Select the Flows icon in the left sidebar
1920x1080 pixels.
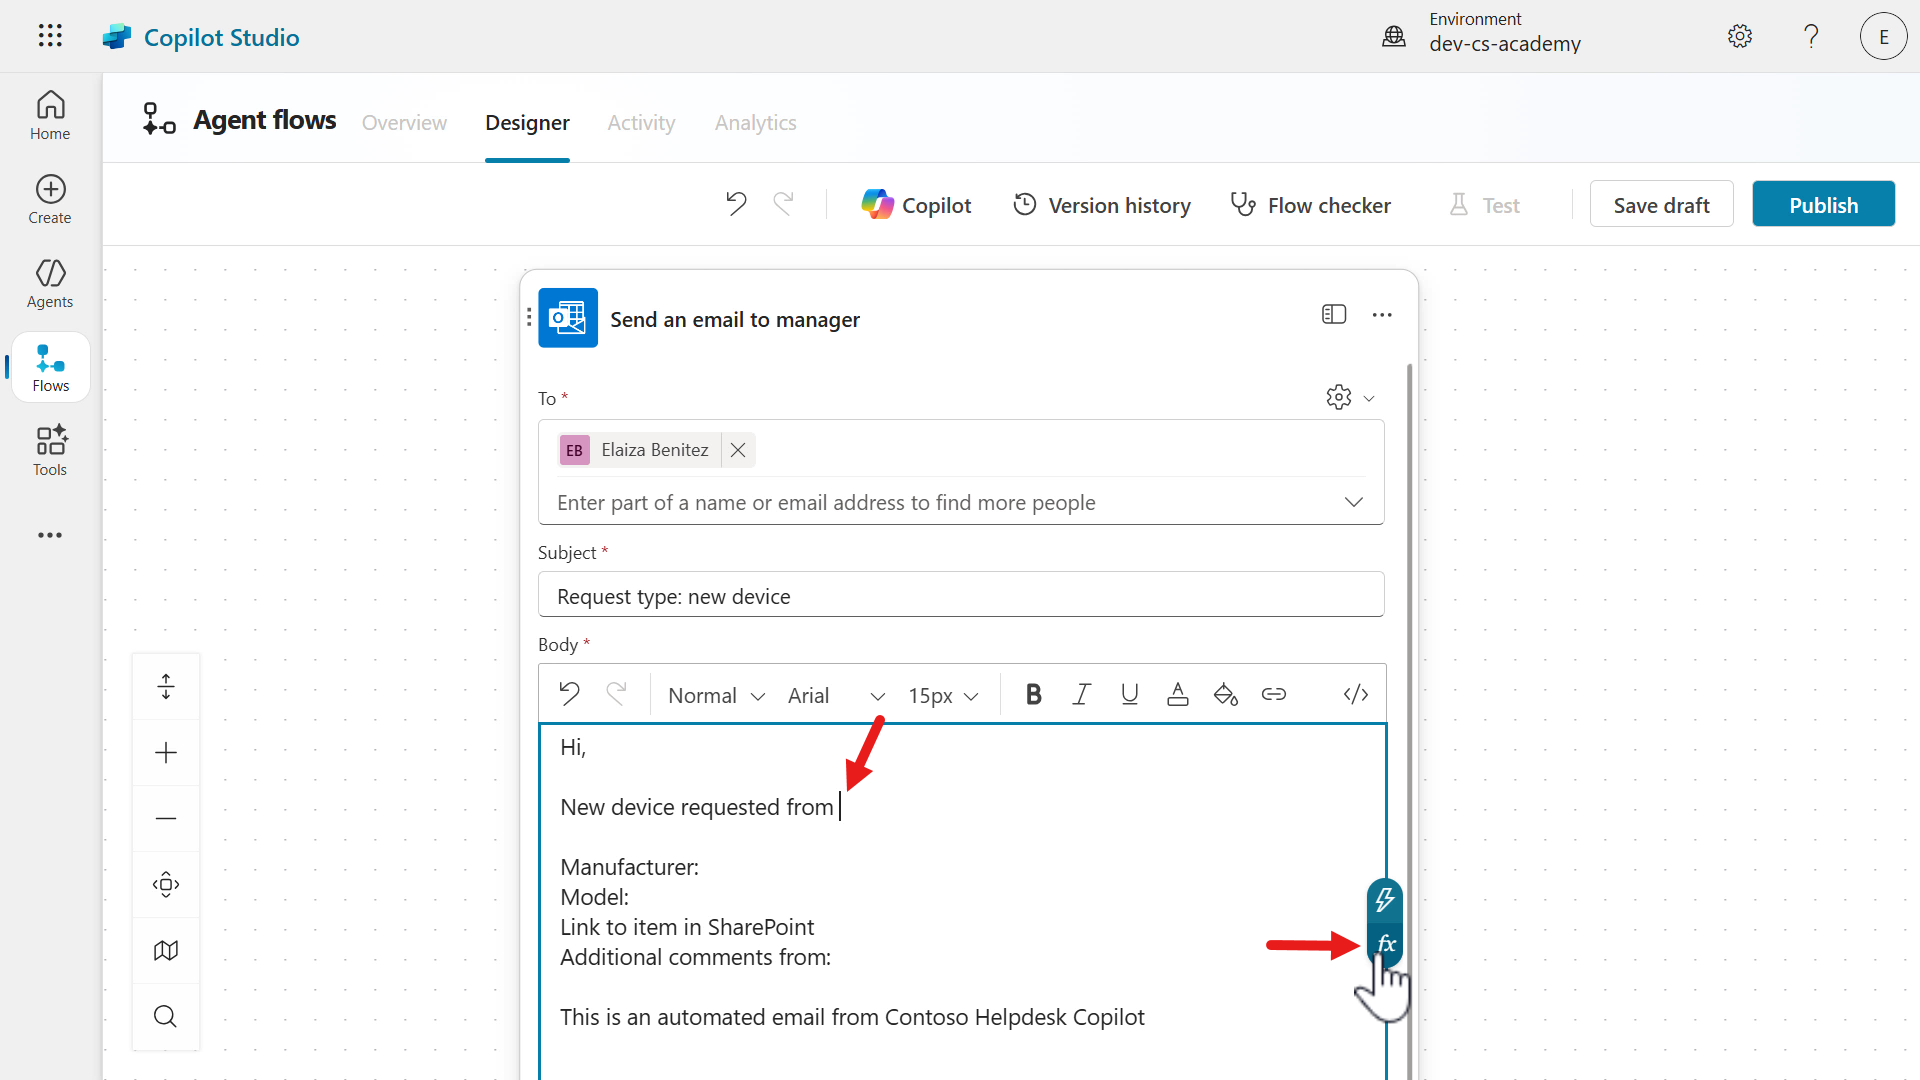pos(49,366)
